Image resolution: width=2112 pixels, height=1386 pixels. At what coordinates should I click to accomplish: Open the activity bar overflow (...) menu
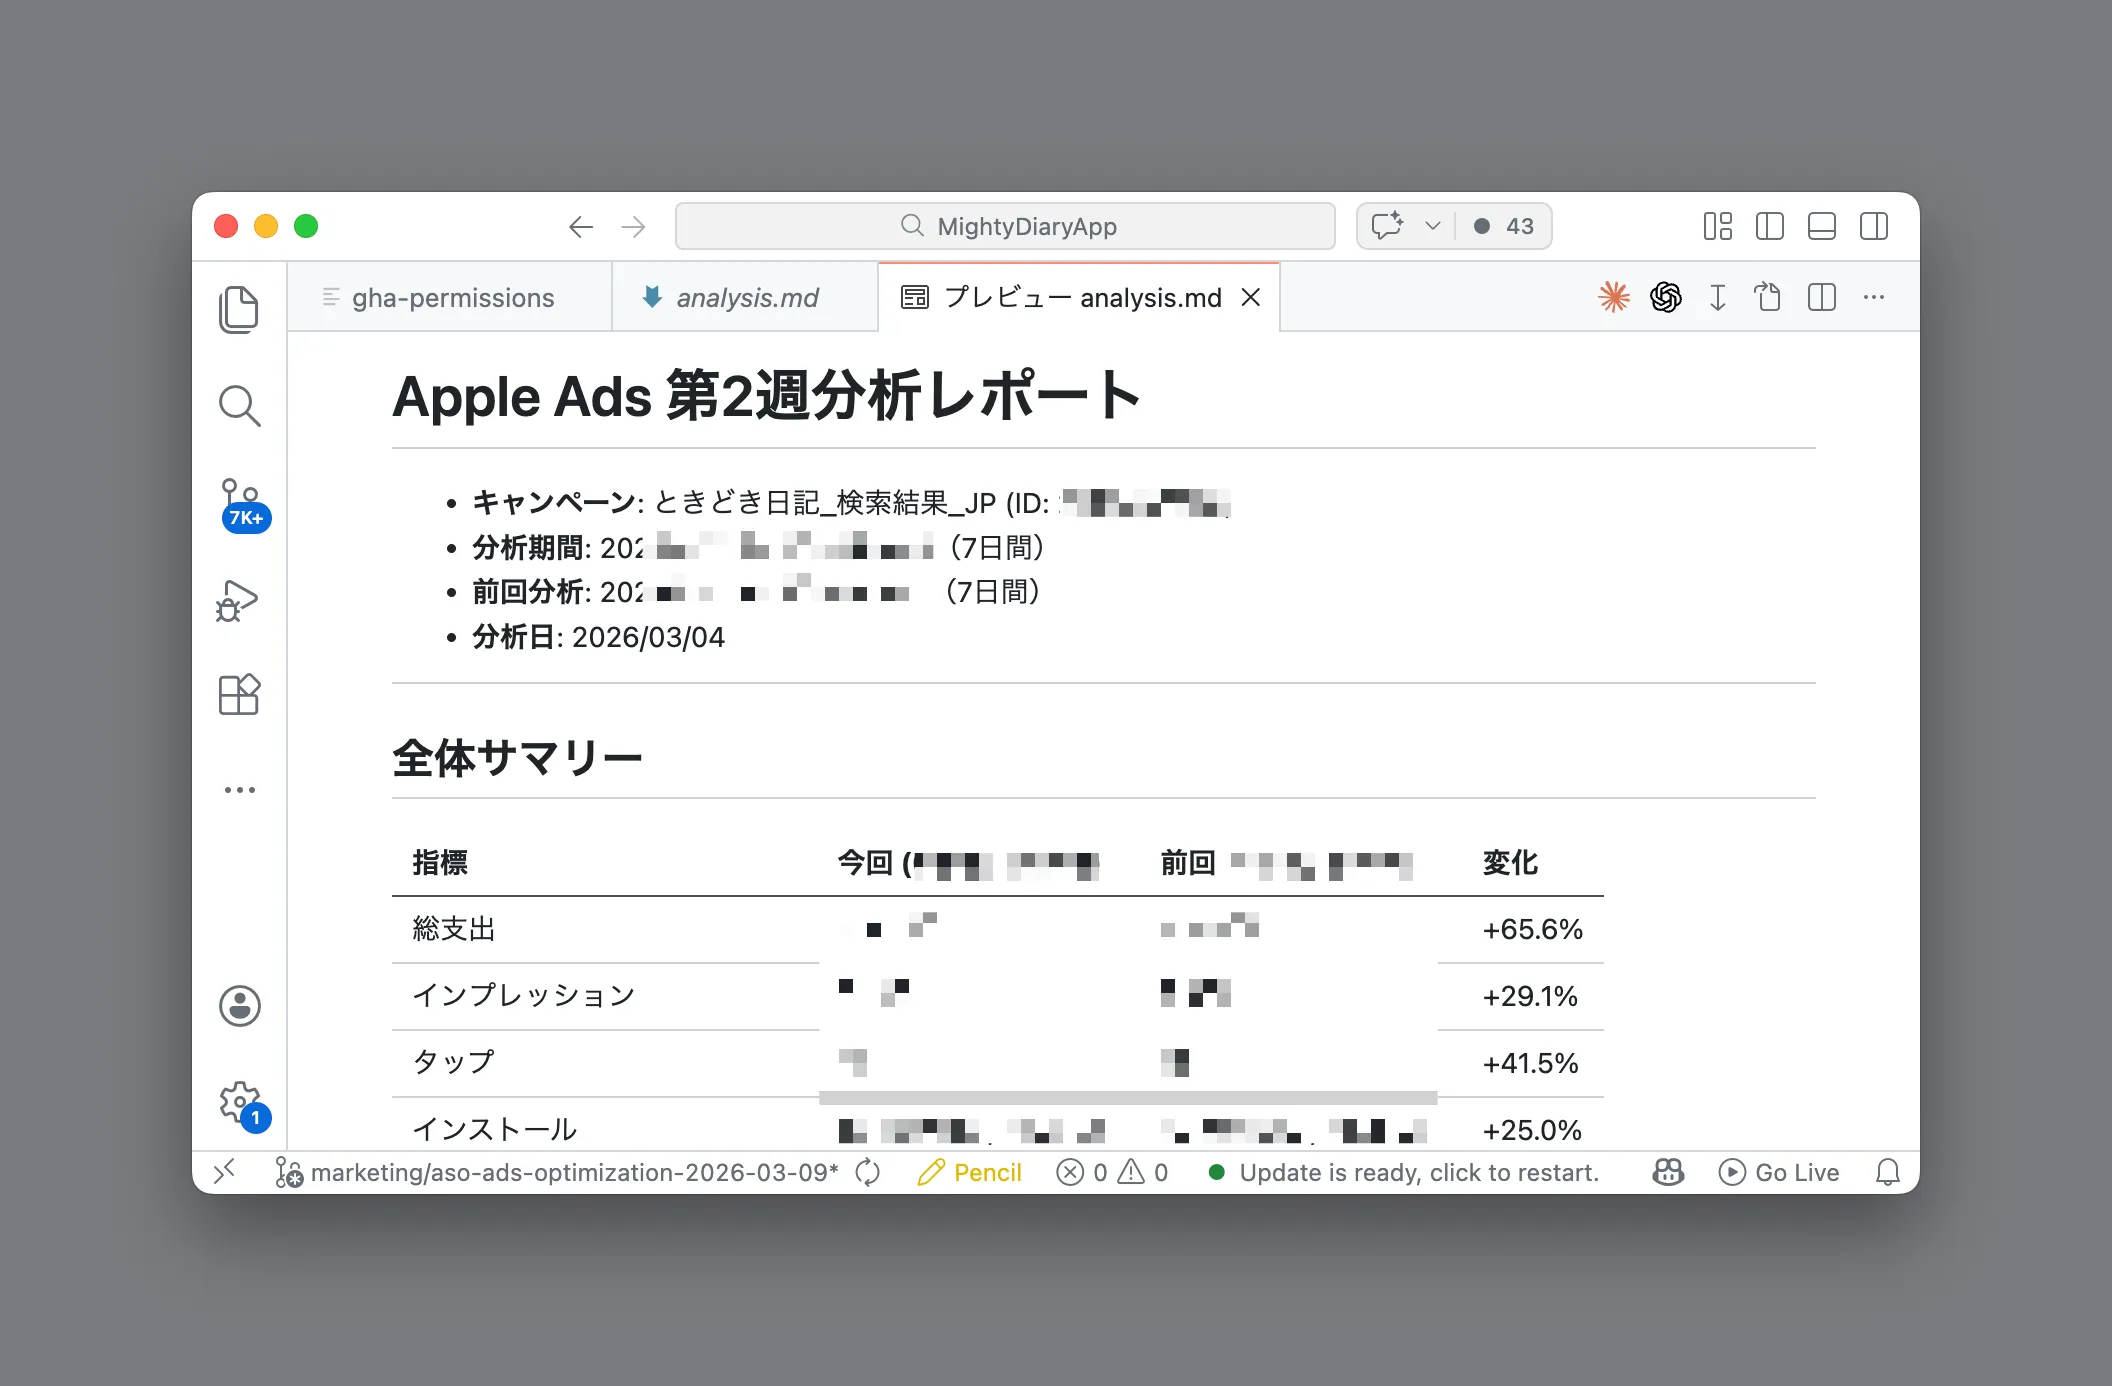point(239,789)
